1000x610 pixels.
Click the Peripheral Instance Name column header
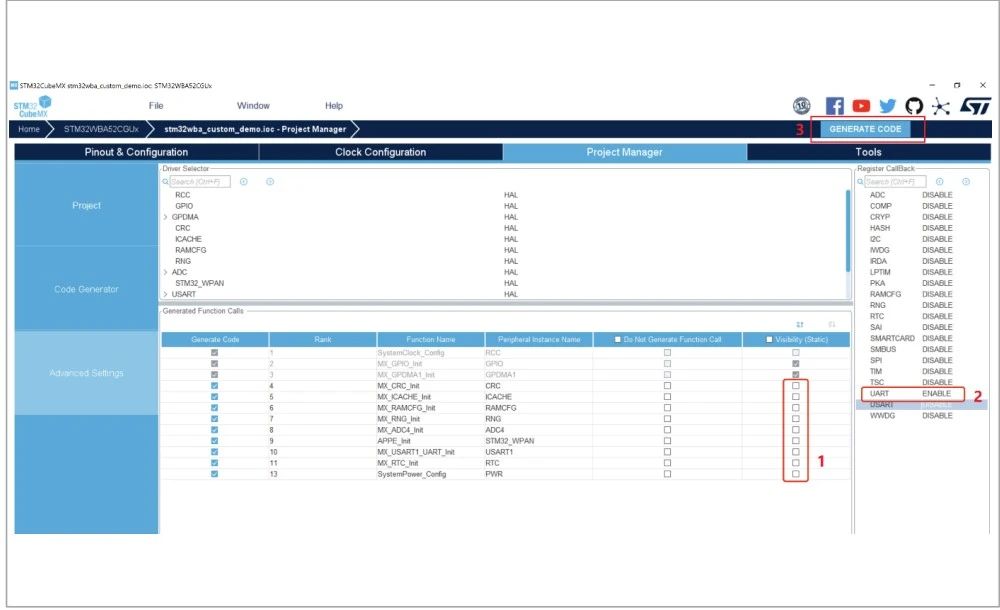[x=539, y=339]
